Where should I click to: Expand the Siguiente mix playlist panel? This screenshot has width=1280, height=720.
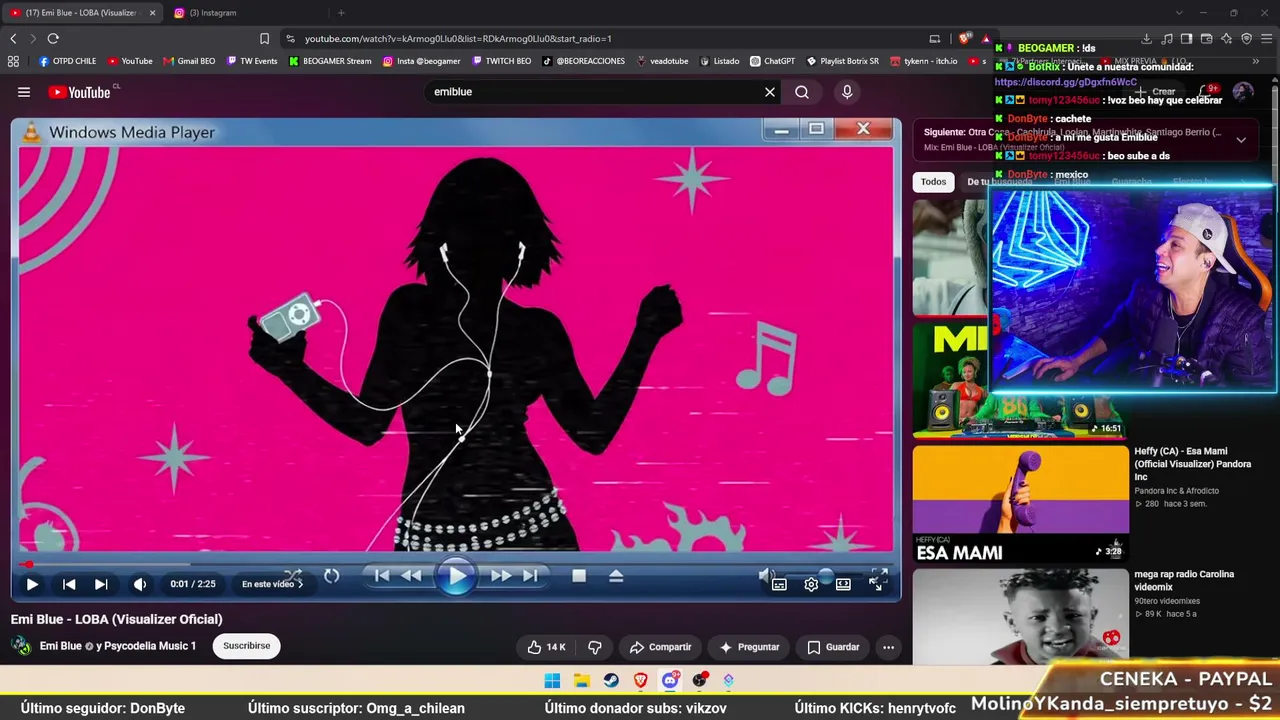(x=1241, y=140)
